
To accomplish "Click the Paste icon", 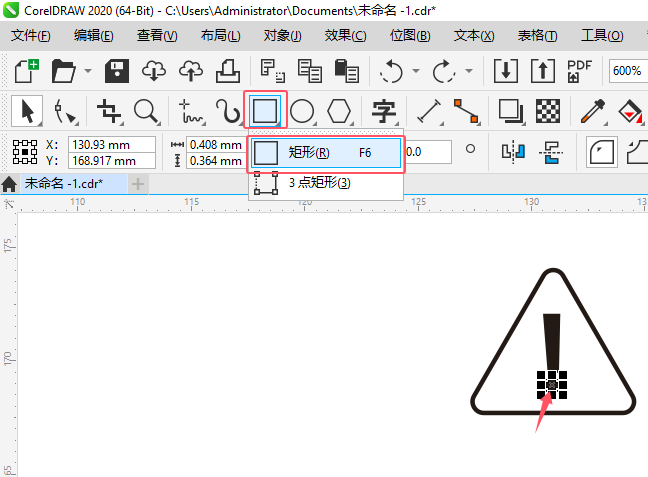I will [x=346, y=71].
